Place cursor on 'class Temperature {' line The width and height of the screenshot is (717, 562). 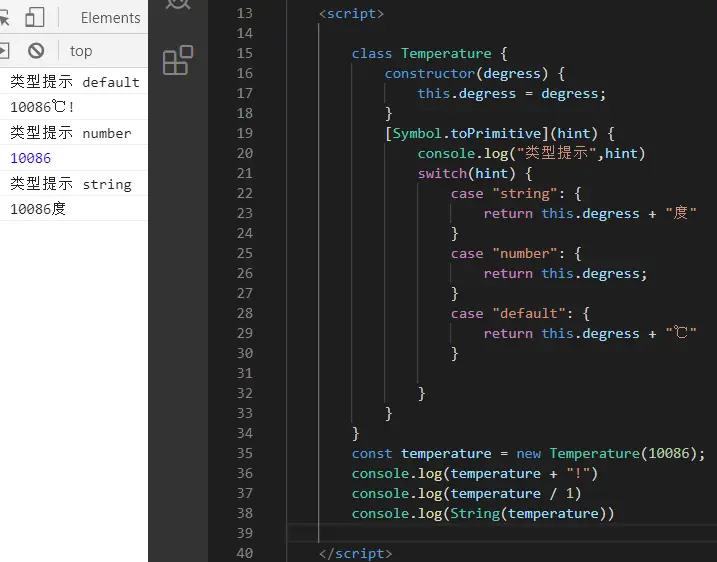(429, 54)
